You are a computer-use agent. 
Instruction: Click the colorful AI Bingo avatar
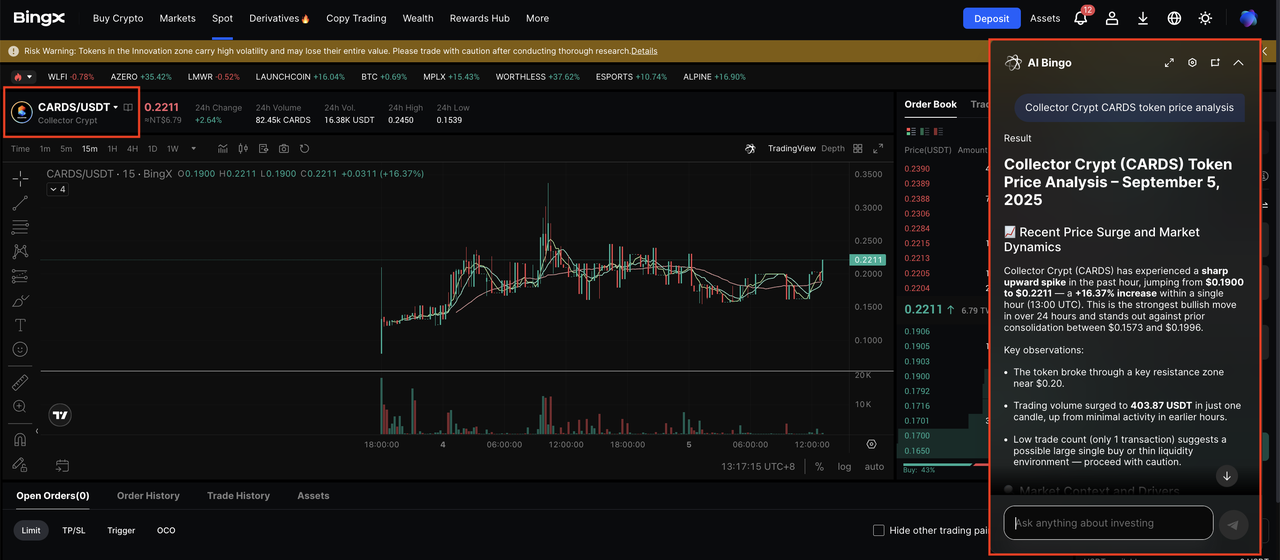[x=1248, y=18]
